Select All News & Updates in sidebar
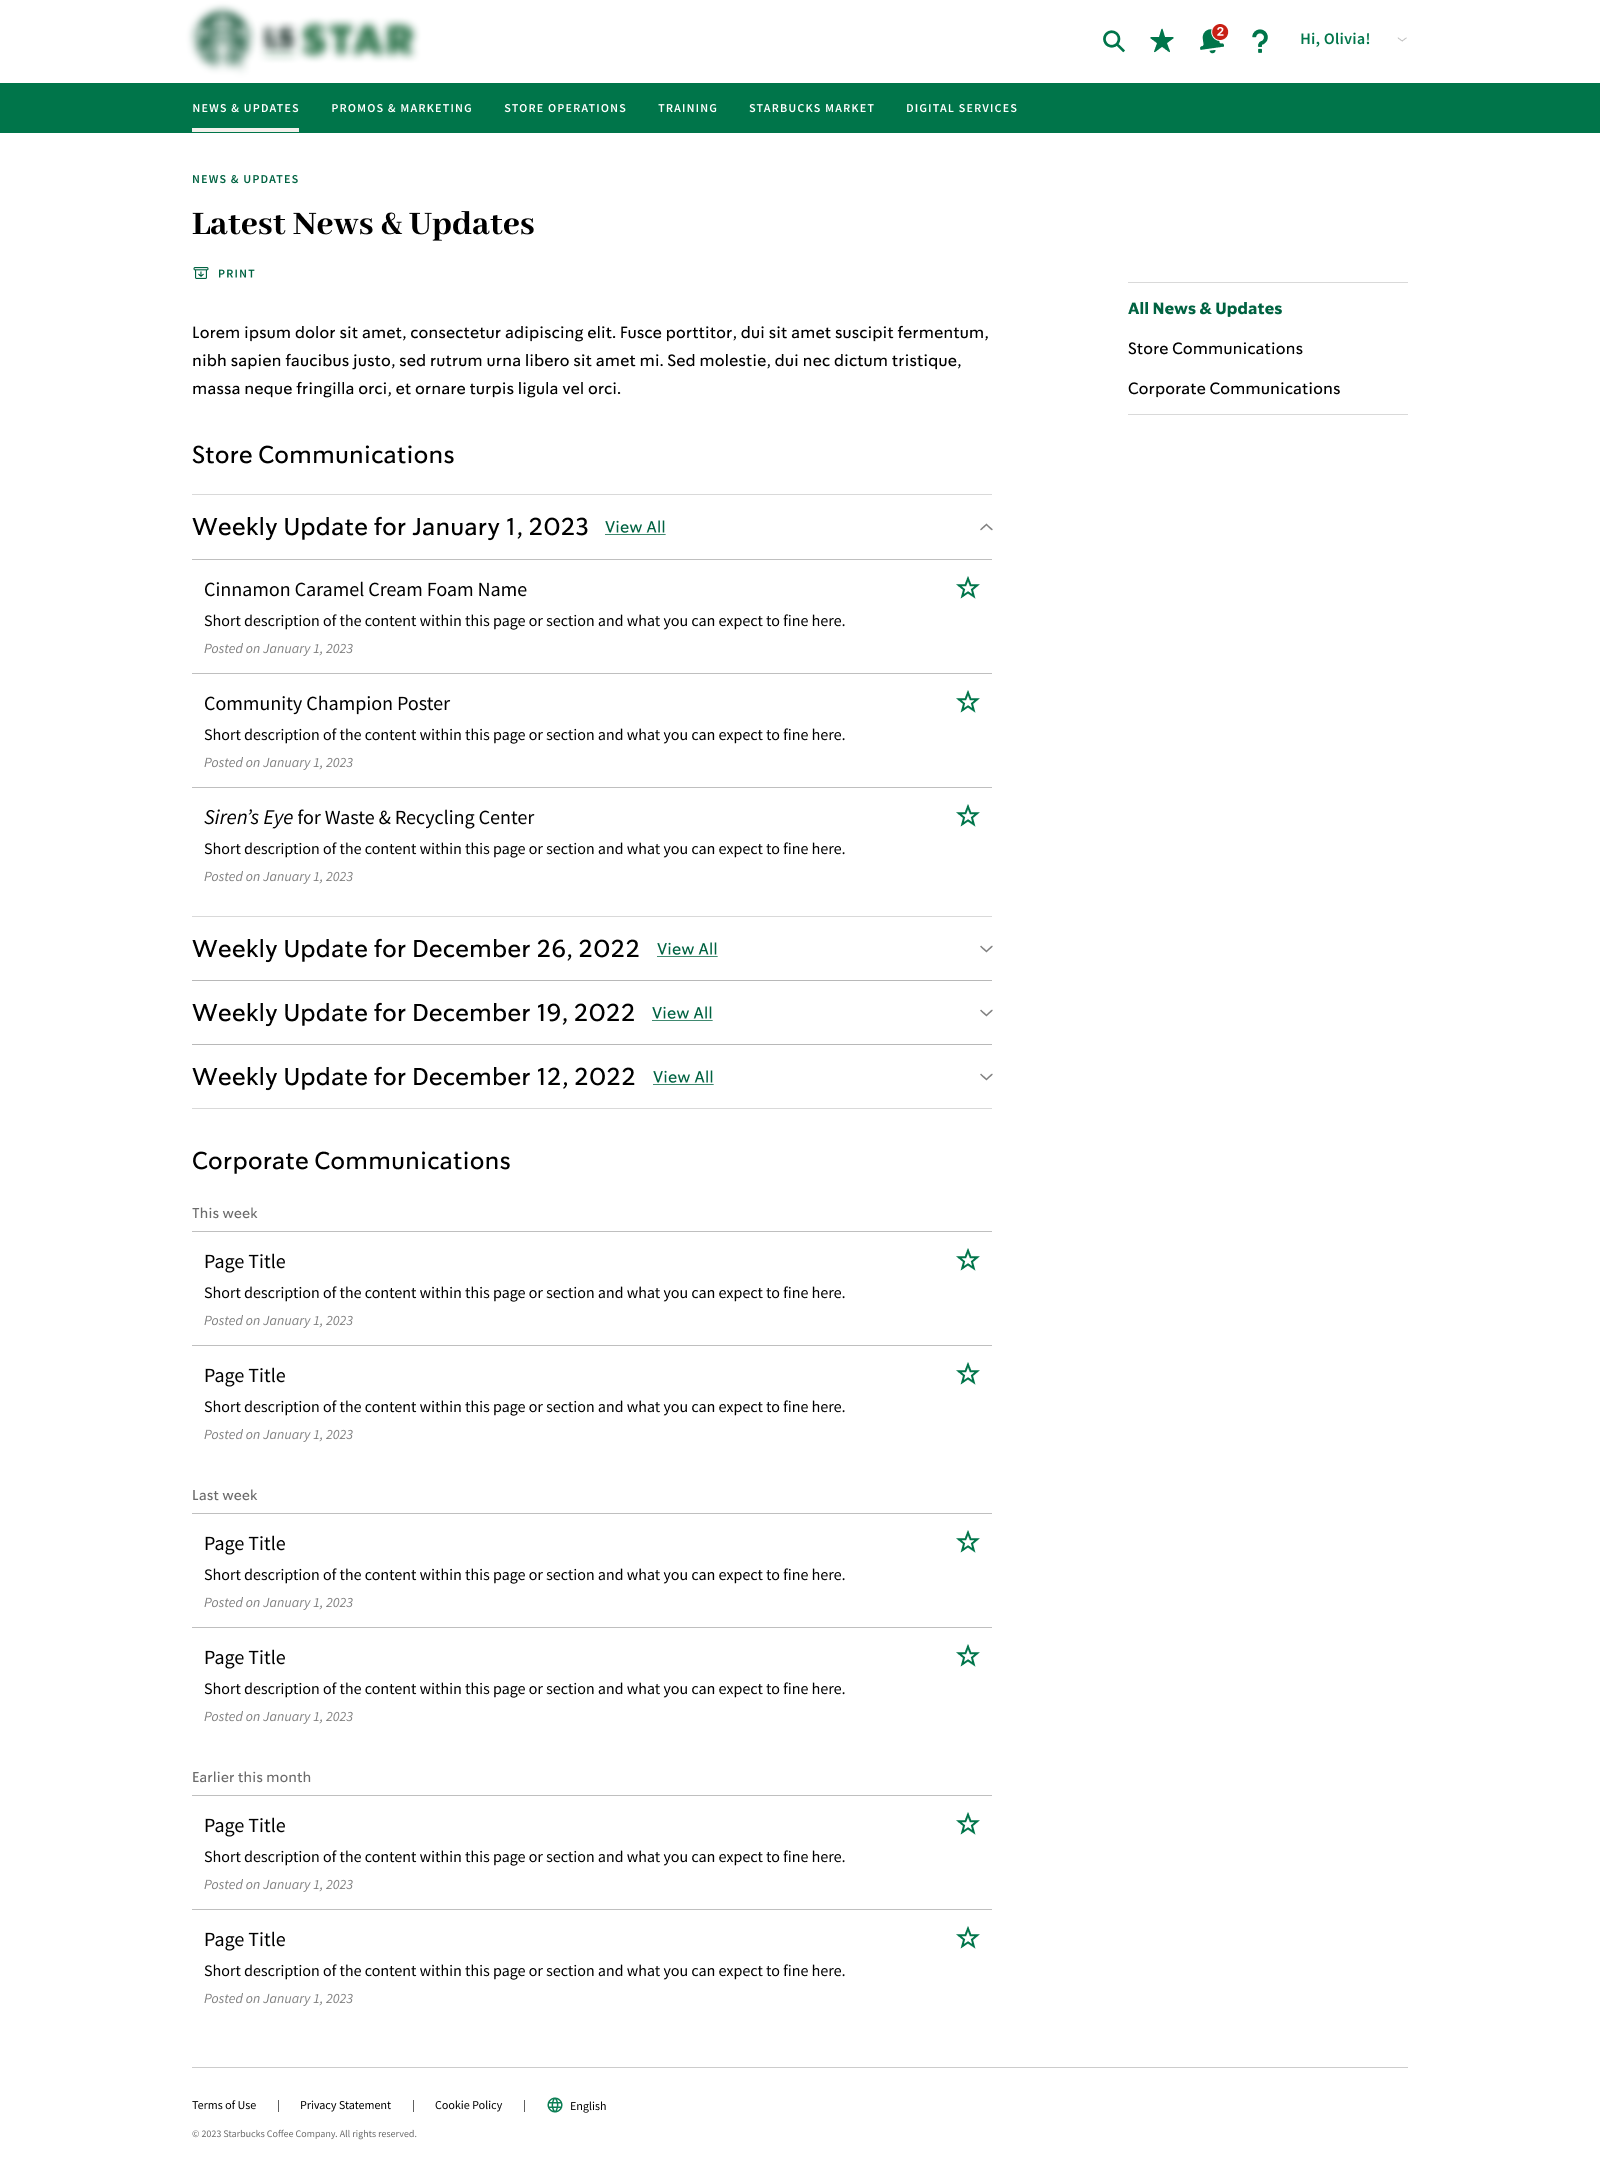The height and width of the screenshot is (2172, 1600). pyautogui.click(x=1205, y=308)
